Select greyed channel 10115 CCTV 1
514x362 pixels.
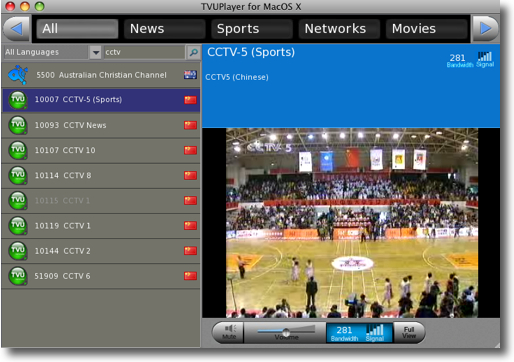click(101, 200)
